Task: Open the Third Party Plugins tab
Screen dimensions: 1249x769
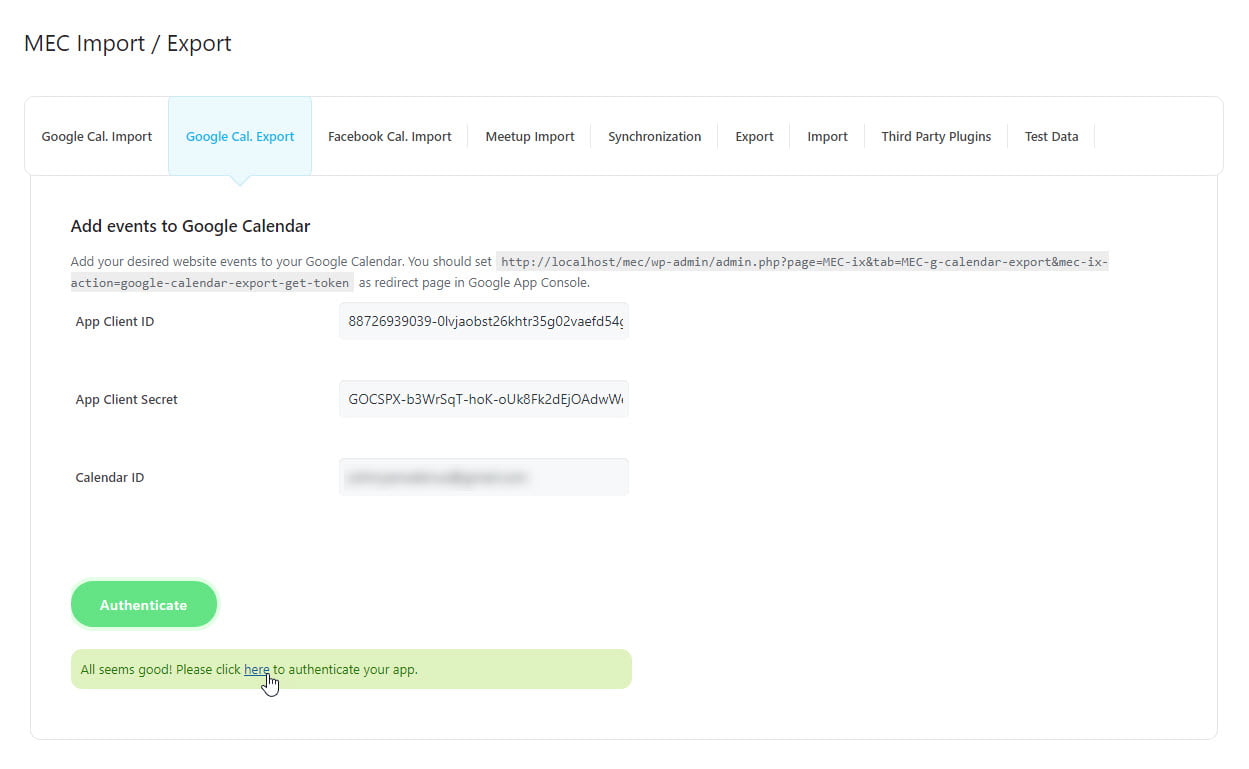Action: [x=936, y=137]
